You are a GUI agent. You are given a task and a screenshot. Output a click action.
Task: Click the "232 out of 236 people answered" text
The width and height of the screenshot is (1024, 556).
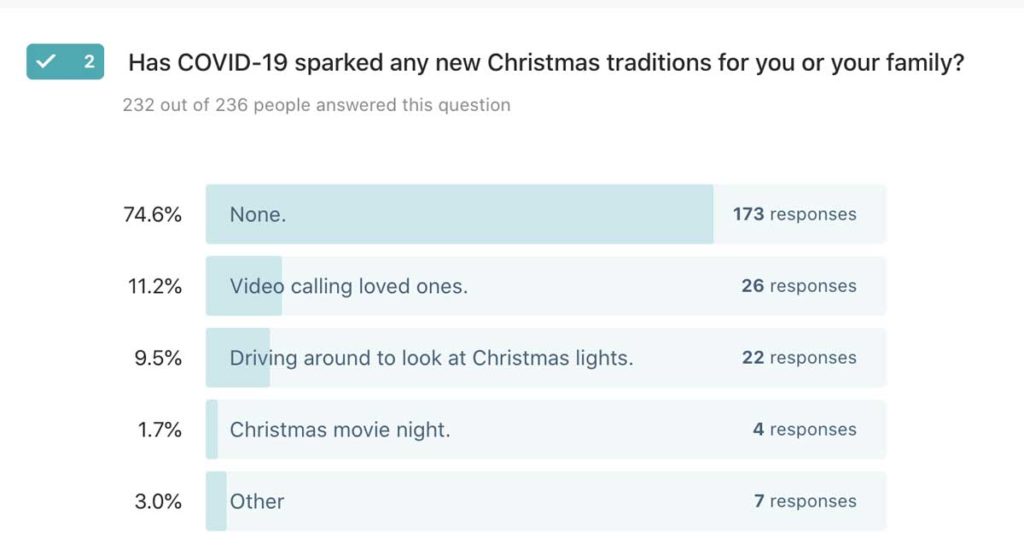316,105
